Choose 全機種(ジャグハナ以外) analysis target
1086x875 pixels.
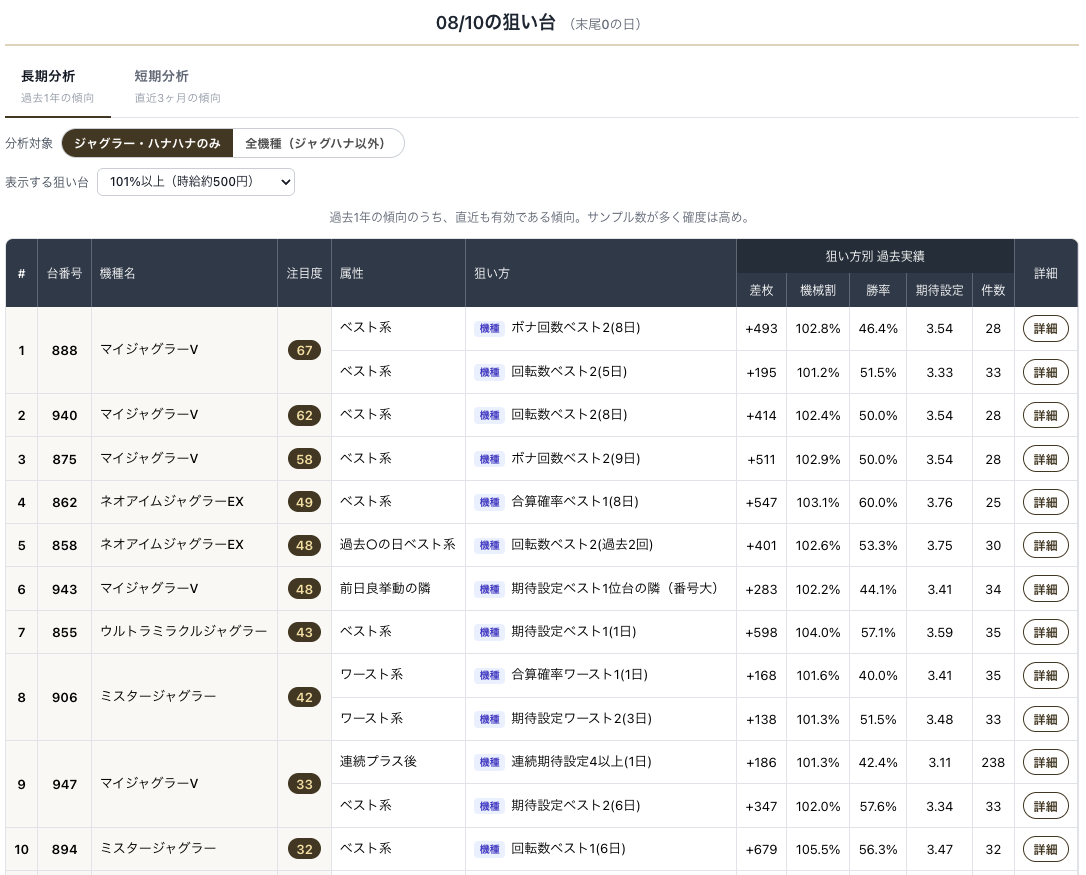(x=318, y=143)
